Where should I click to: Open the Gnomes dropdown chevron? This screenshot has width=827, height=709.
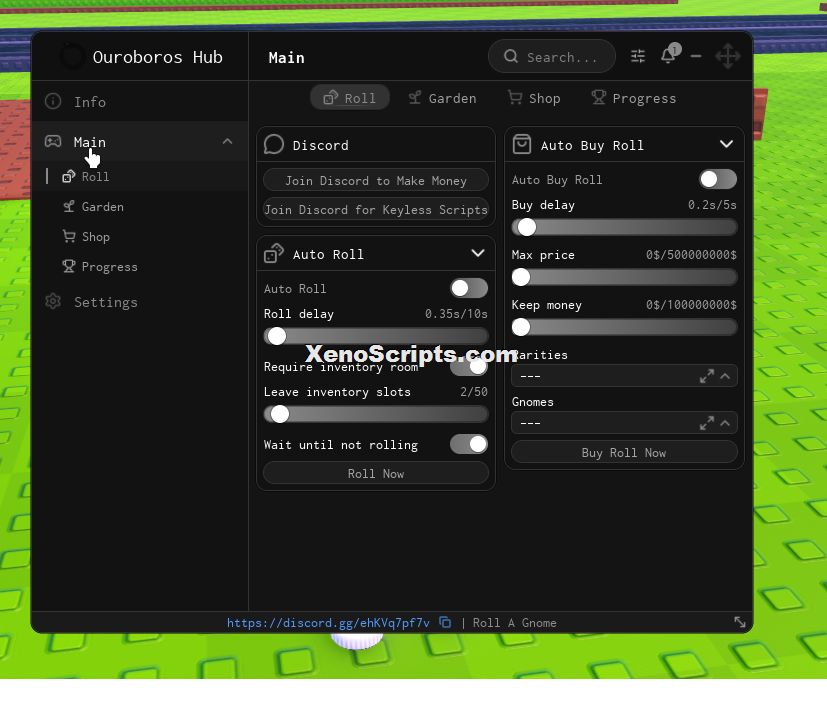725,423
